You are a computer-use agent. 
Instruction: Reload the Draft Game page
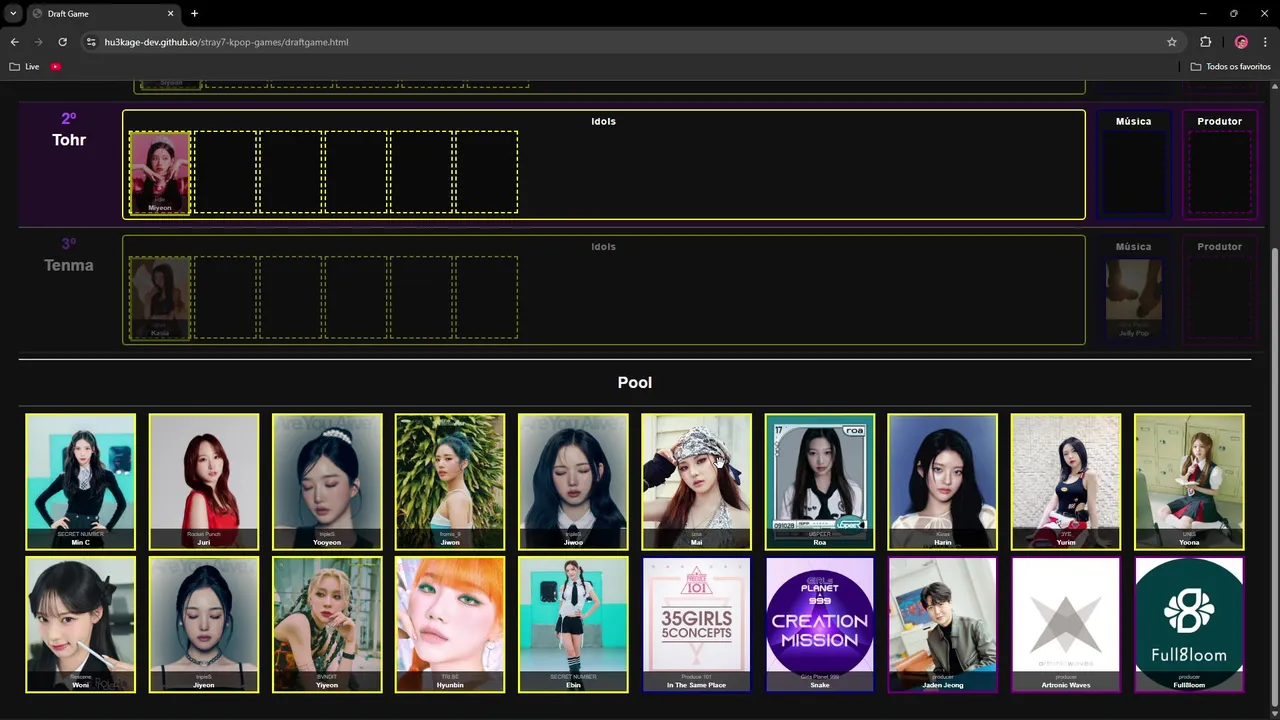pyautogui.click(x=62, y=42)
